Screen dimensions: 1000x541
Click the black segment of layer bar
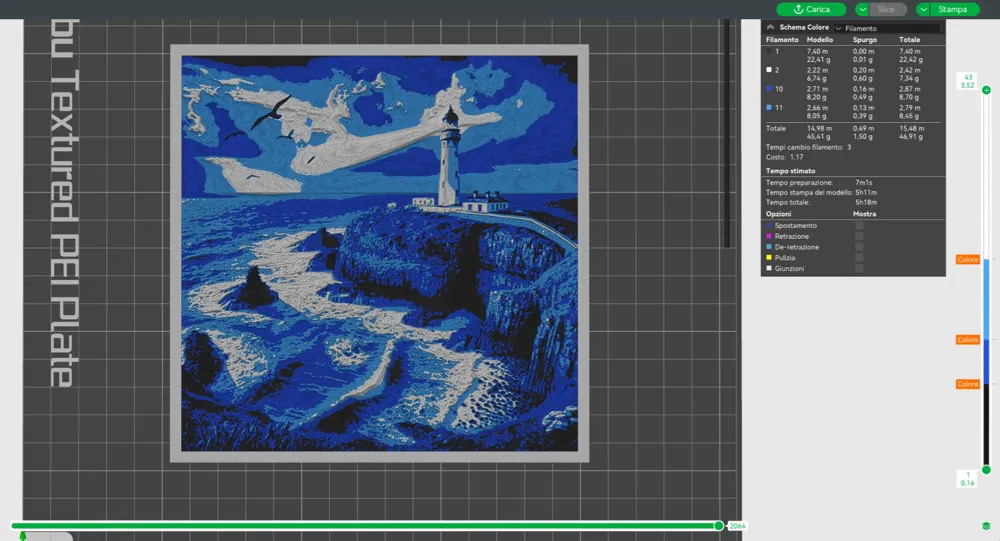(x=986, y=424)
